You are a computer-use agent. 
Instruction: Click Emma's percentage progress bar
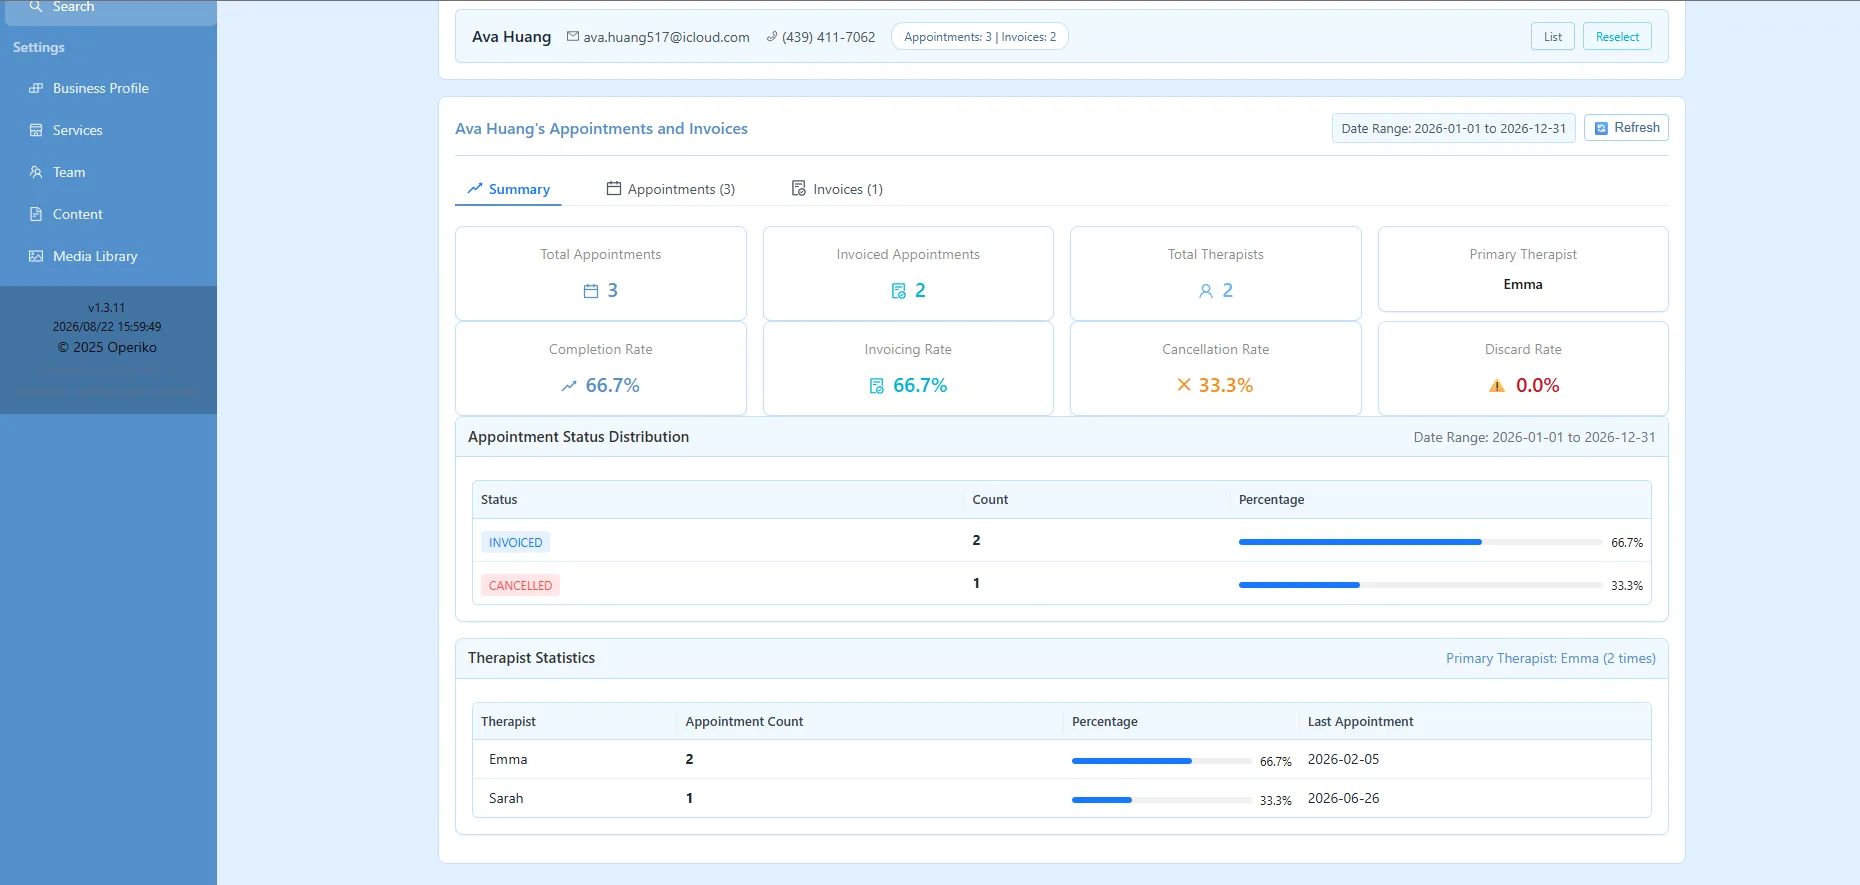tap(1162, 761)
